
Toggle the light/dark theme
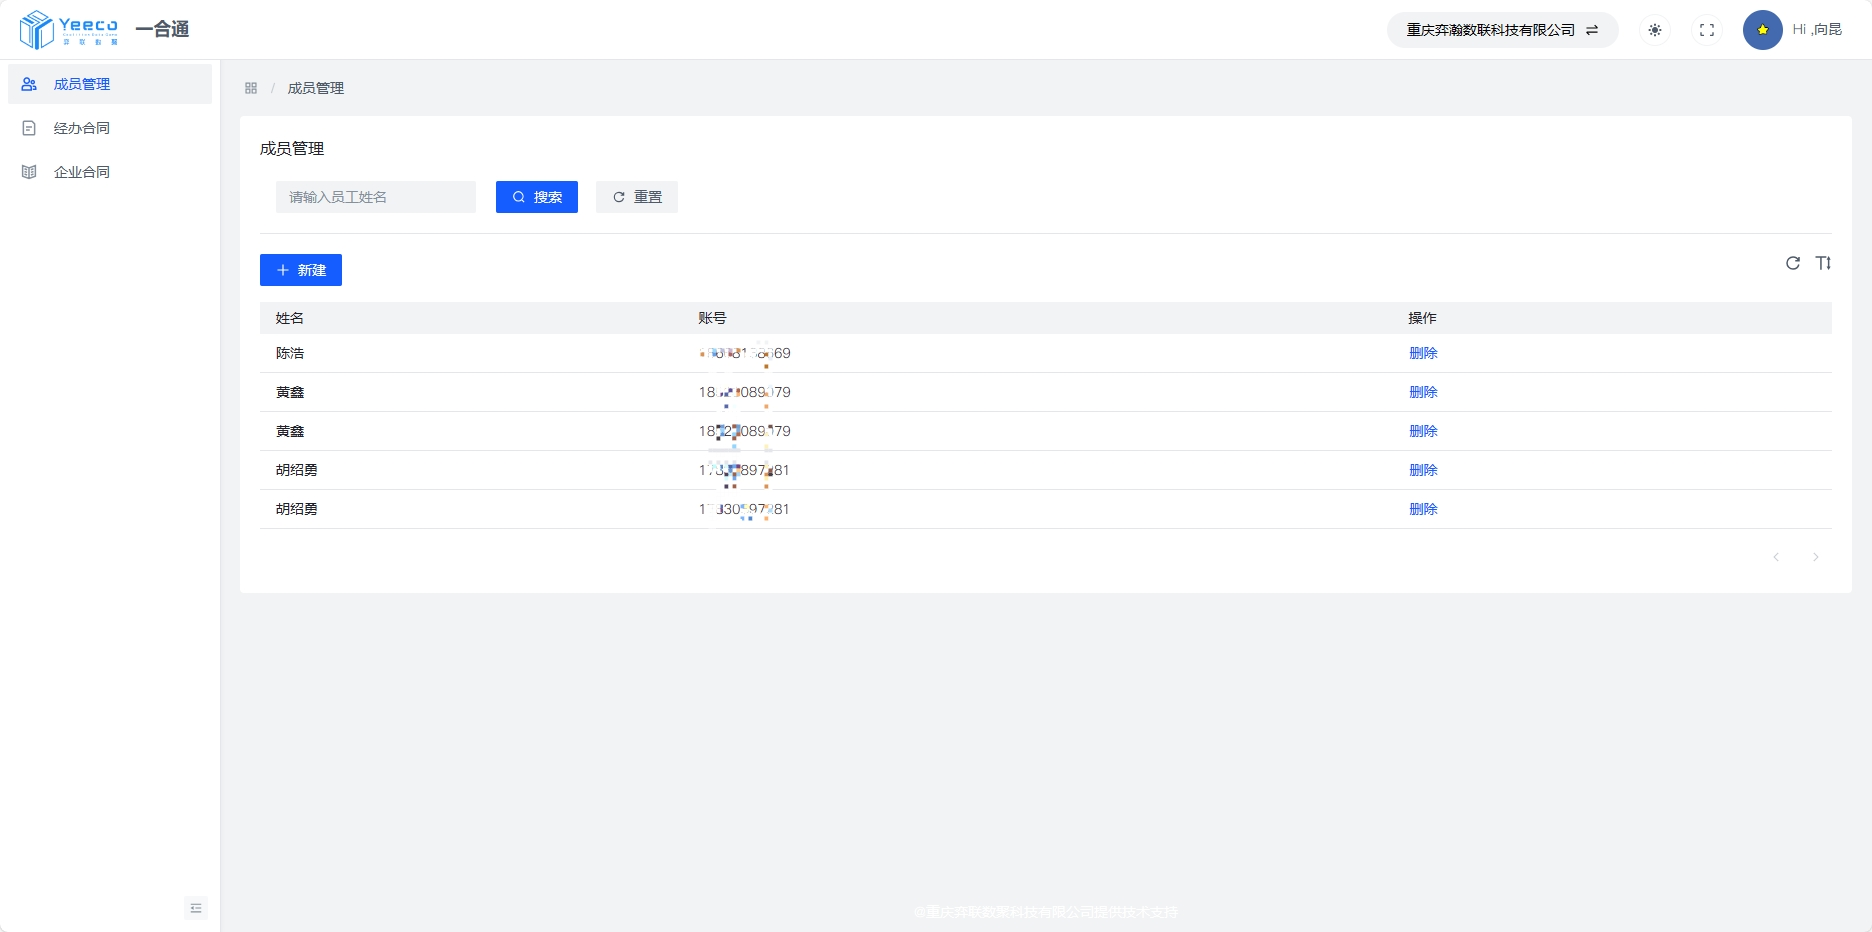click(x=1655, y=30)
